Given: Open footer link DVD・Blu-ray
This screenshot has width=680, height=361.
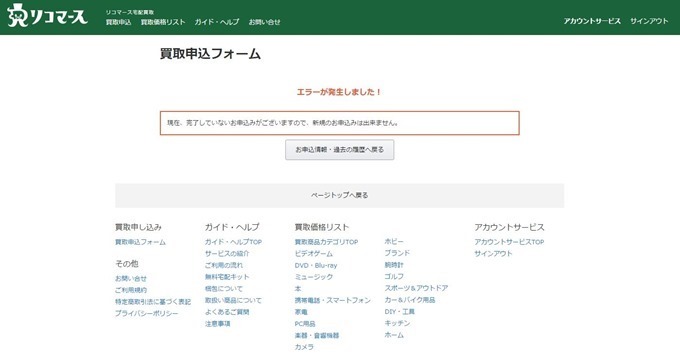Looking at the screenshot, I should (x=316, y=265).
